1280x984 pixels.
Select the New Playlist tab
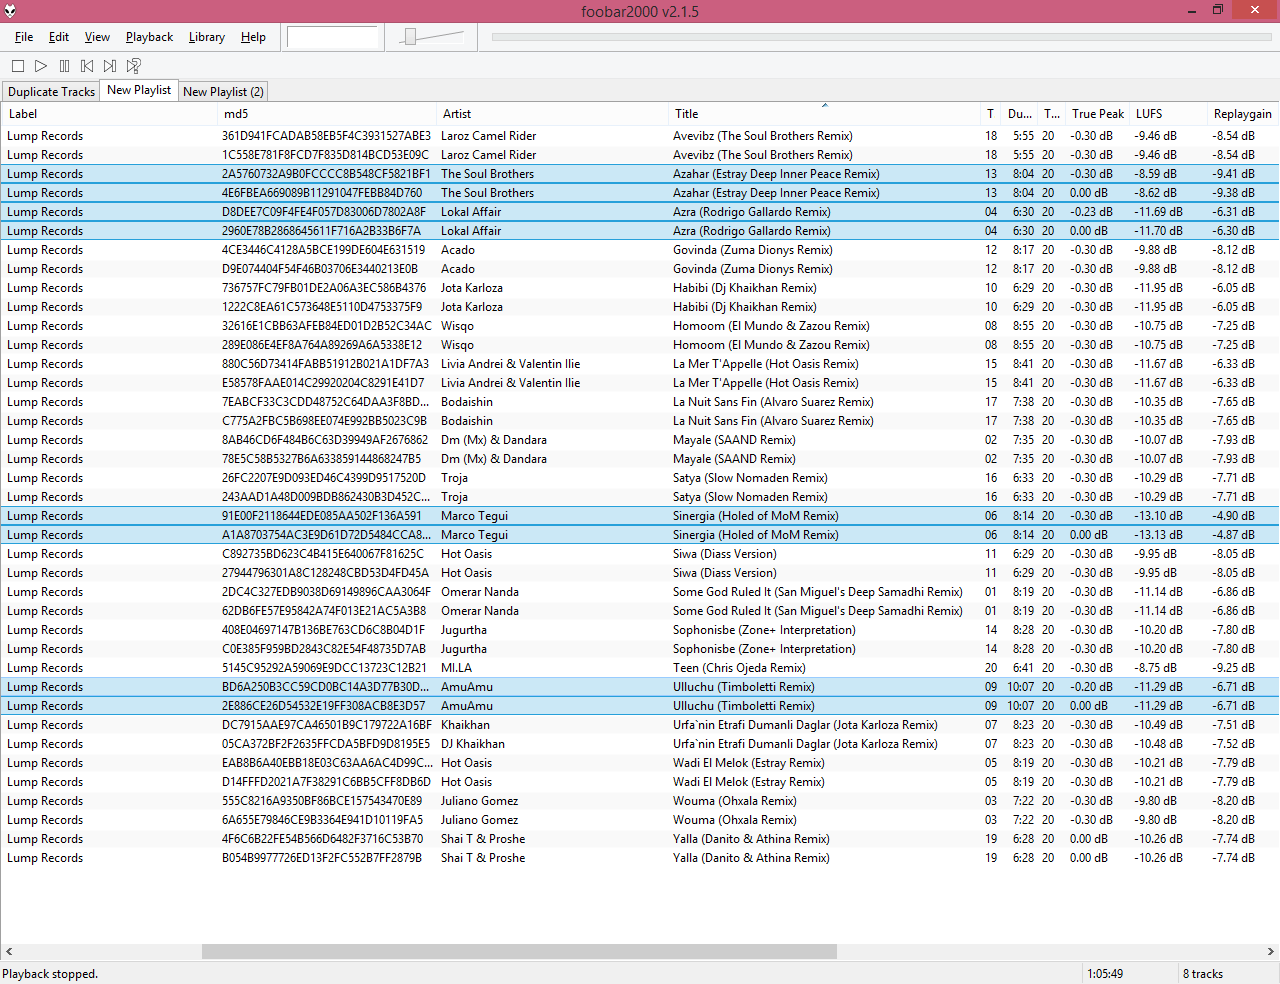[x=139, y=90]
